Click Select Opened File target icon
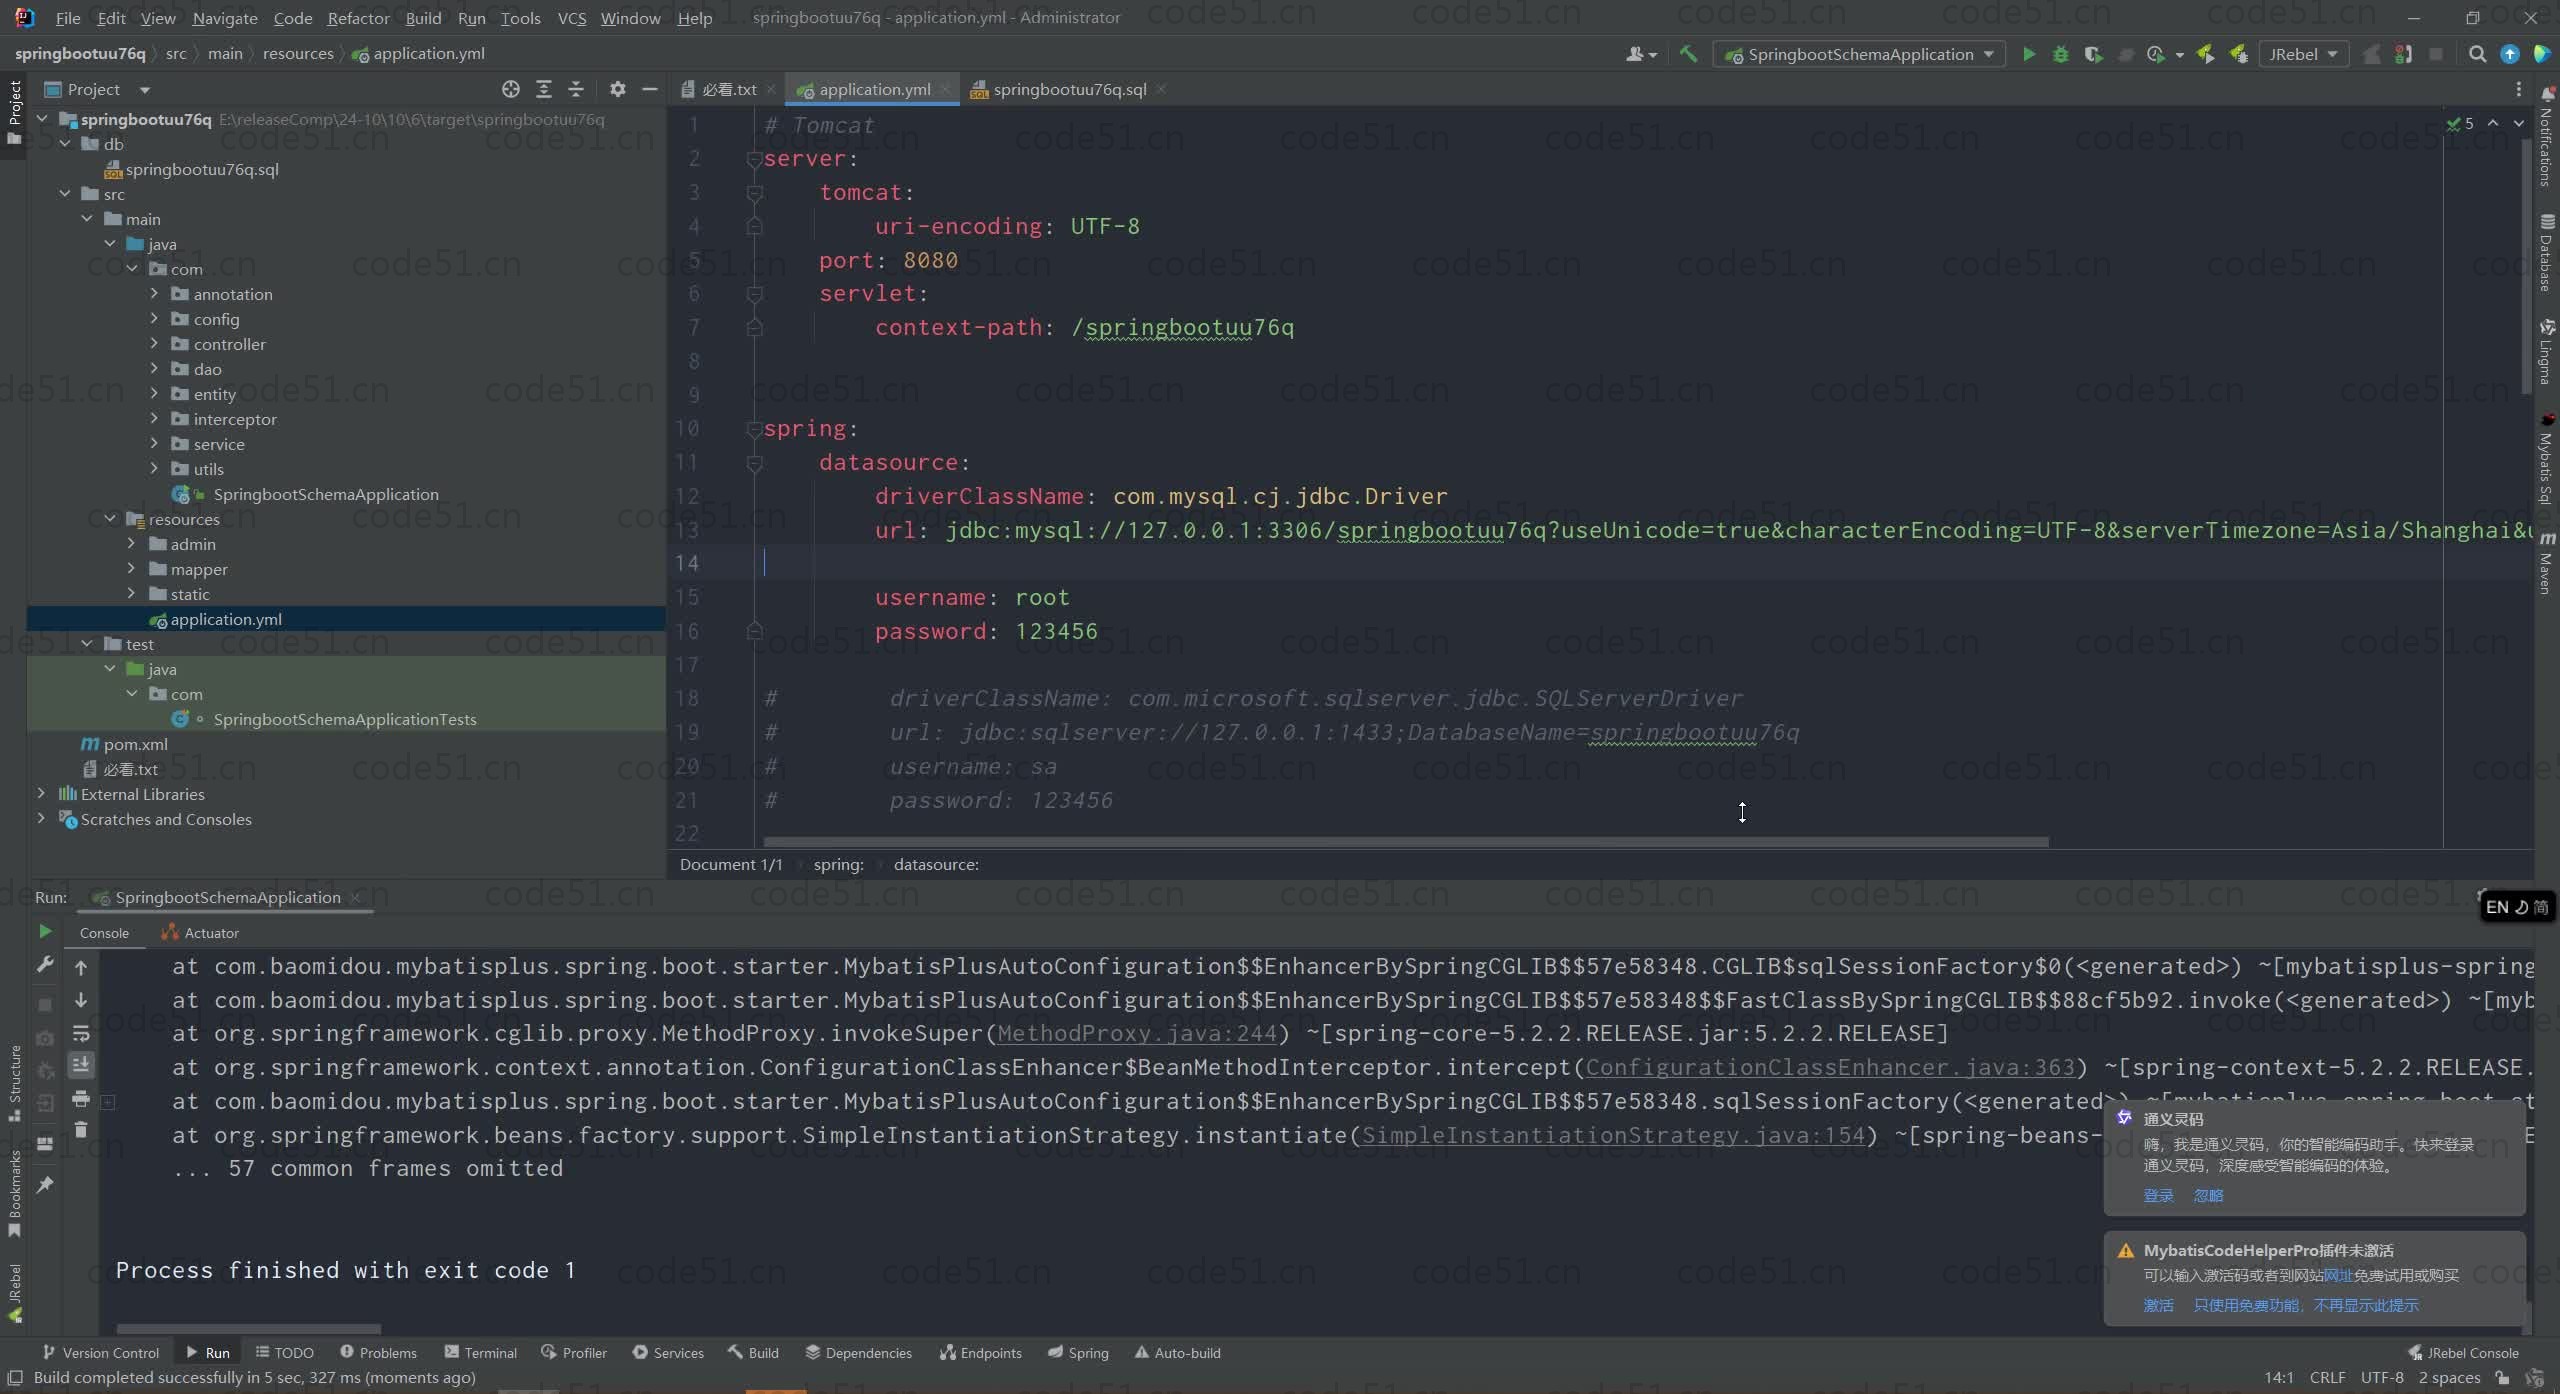The height and width of the screenshot is (1394, 2560). pos(511,89)
